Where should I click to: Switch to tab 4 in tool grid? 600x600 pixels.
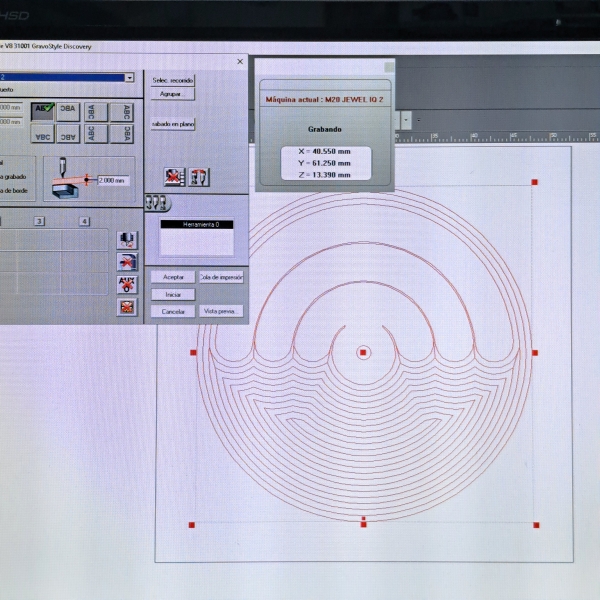pyautogui.click(x=84, y=220)
